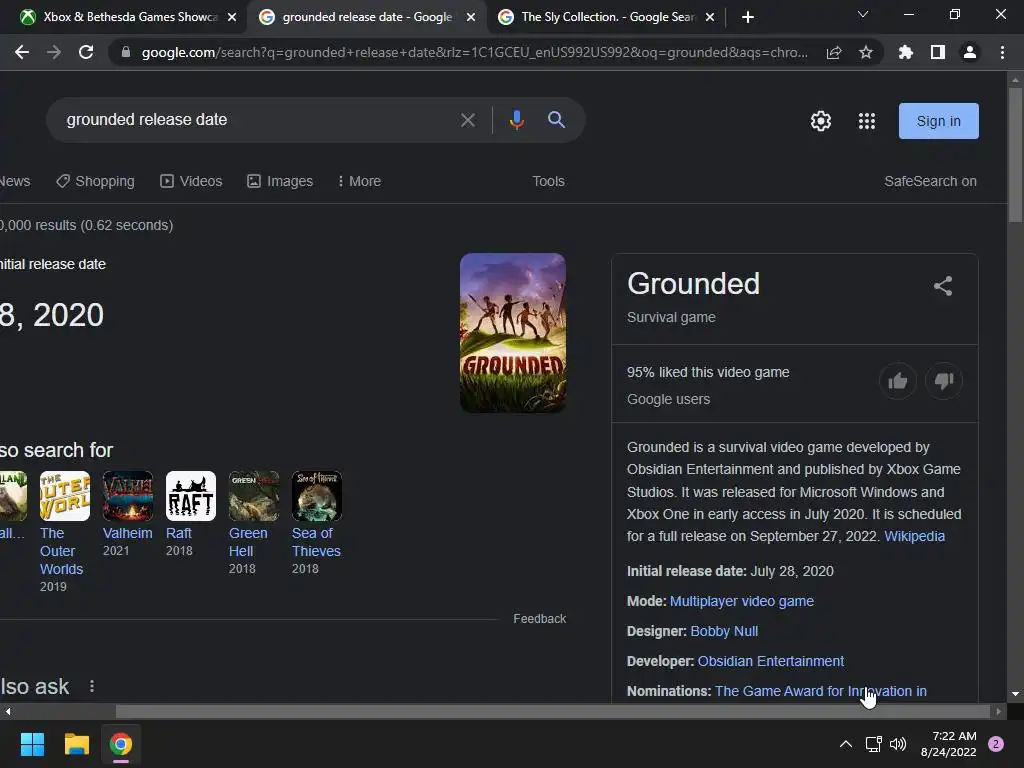1024x768 pixels.
Task: Open File Explorer from the taskbar
Action: pos(76,744)
